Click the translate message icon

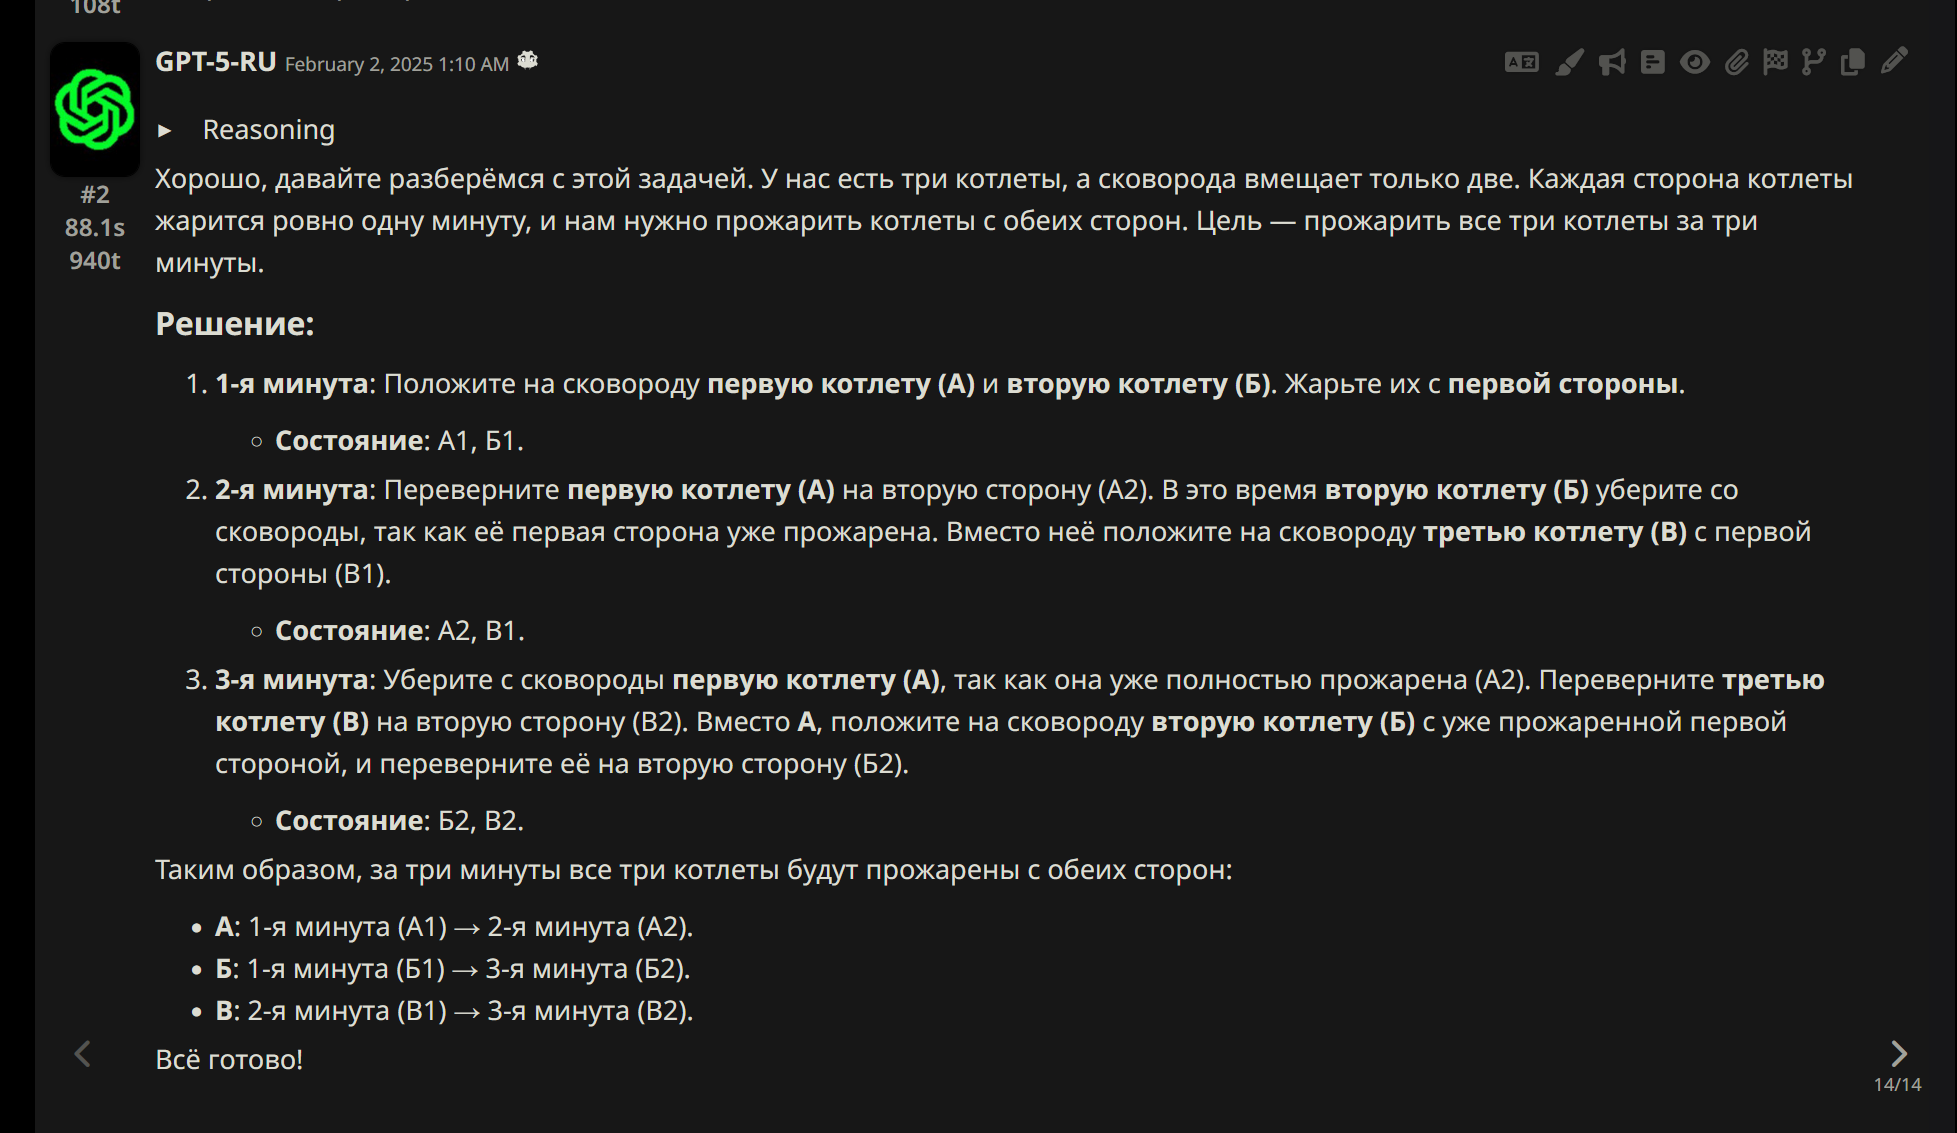point(1521,62)
